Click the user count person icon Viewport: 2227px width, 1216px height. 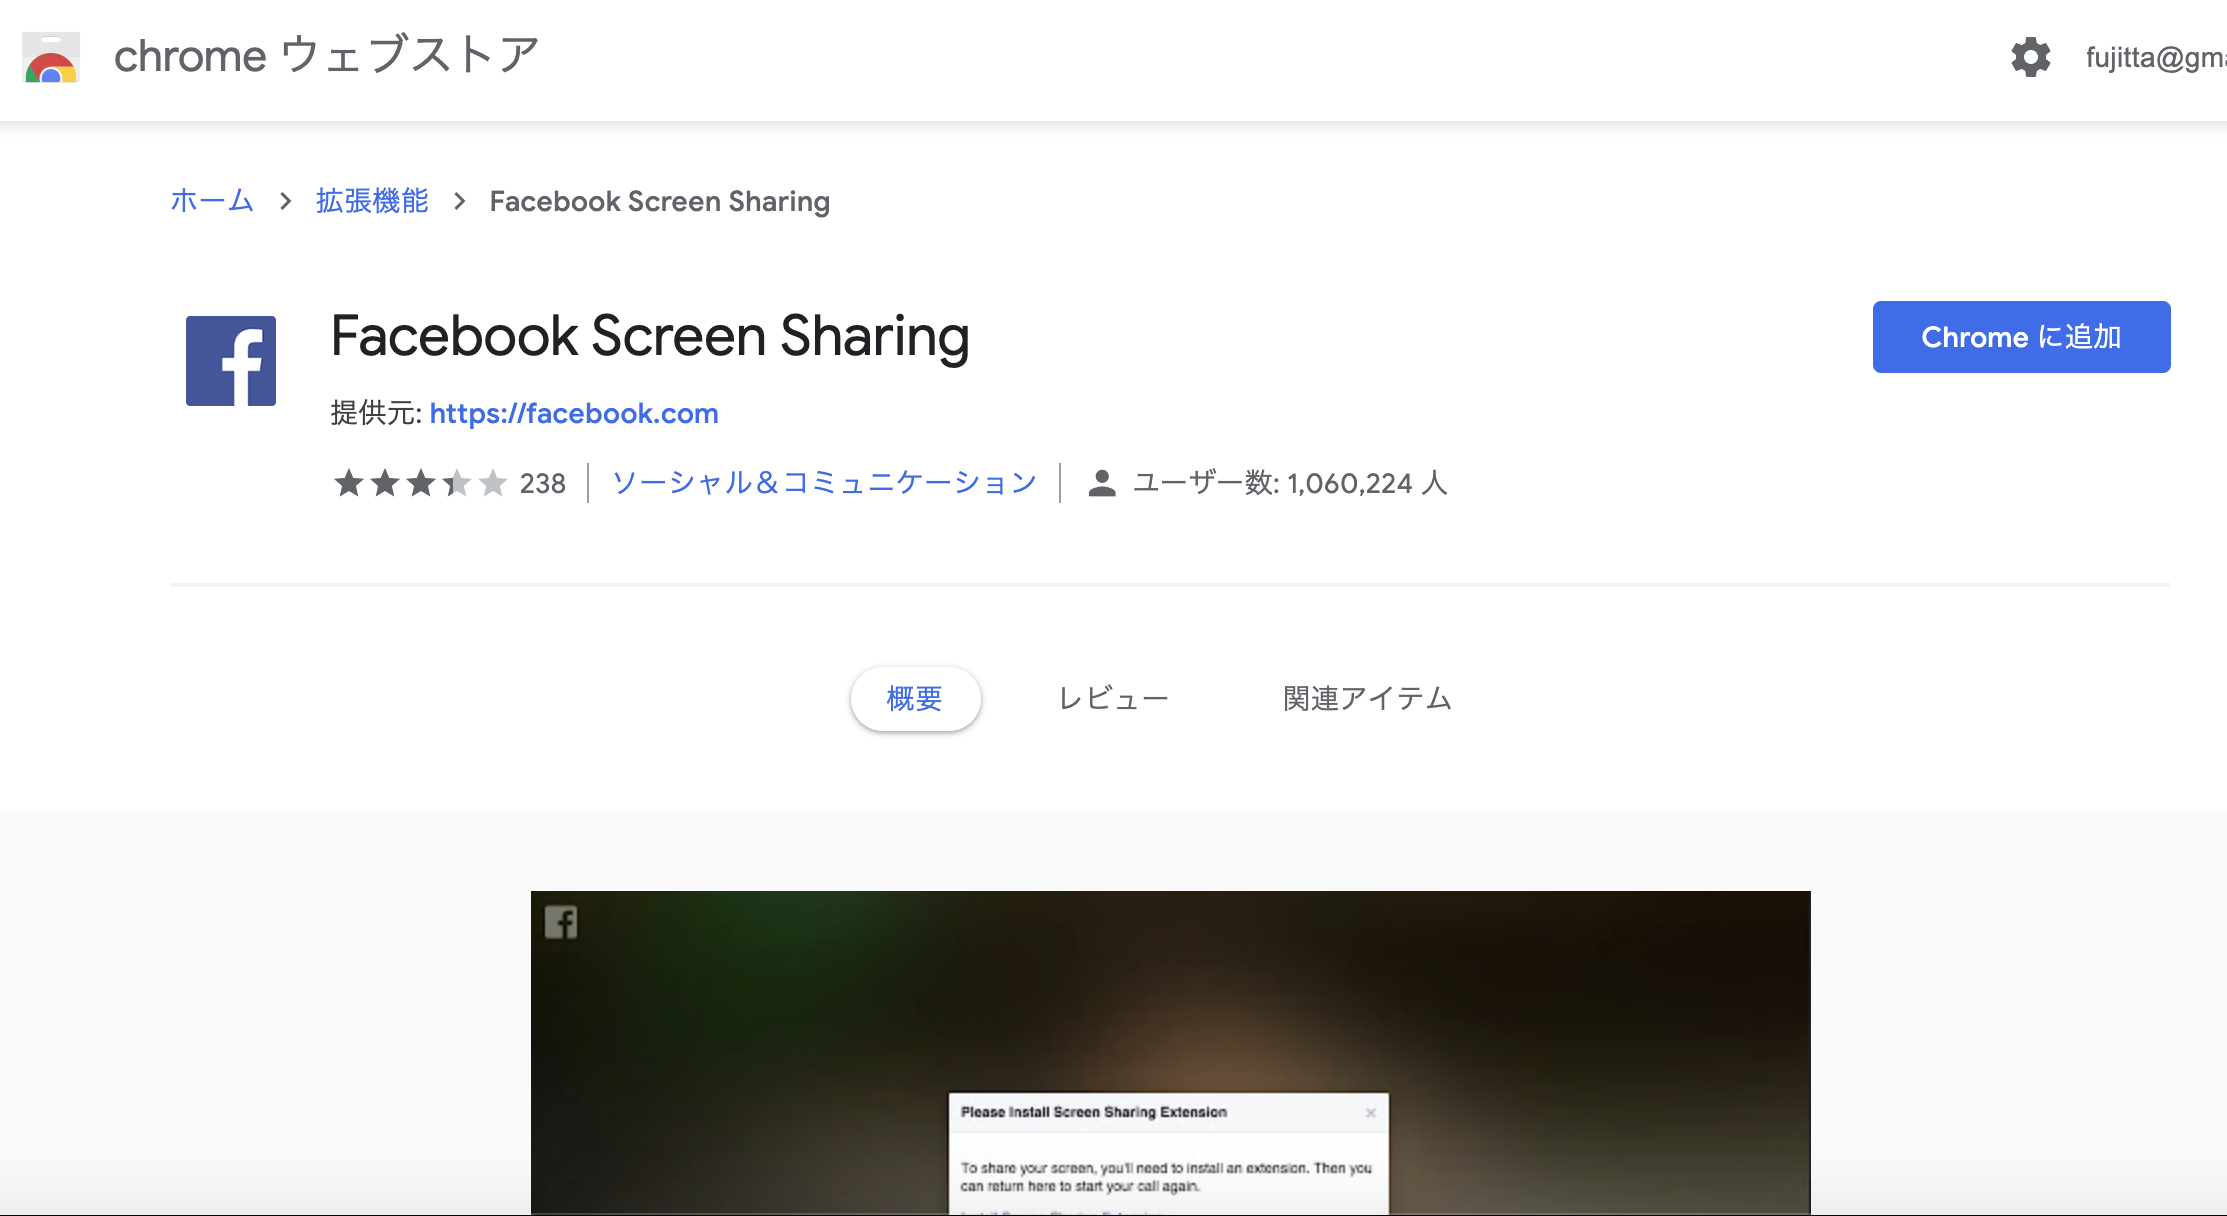(x=1101, y=483)
